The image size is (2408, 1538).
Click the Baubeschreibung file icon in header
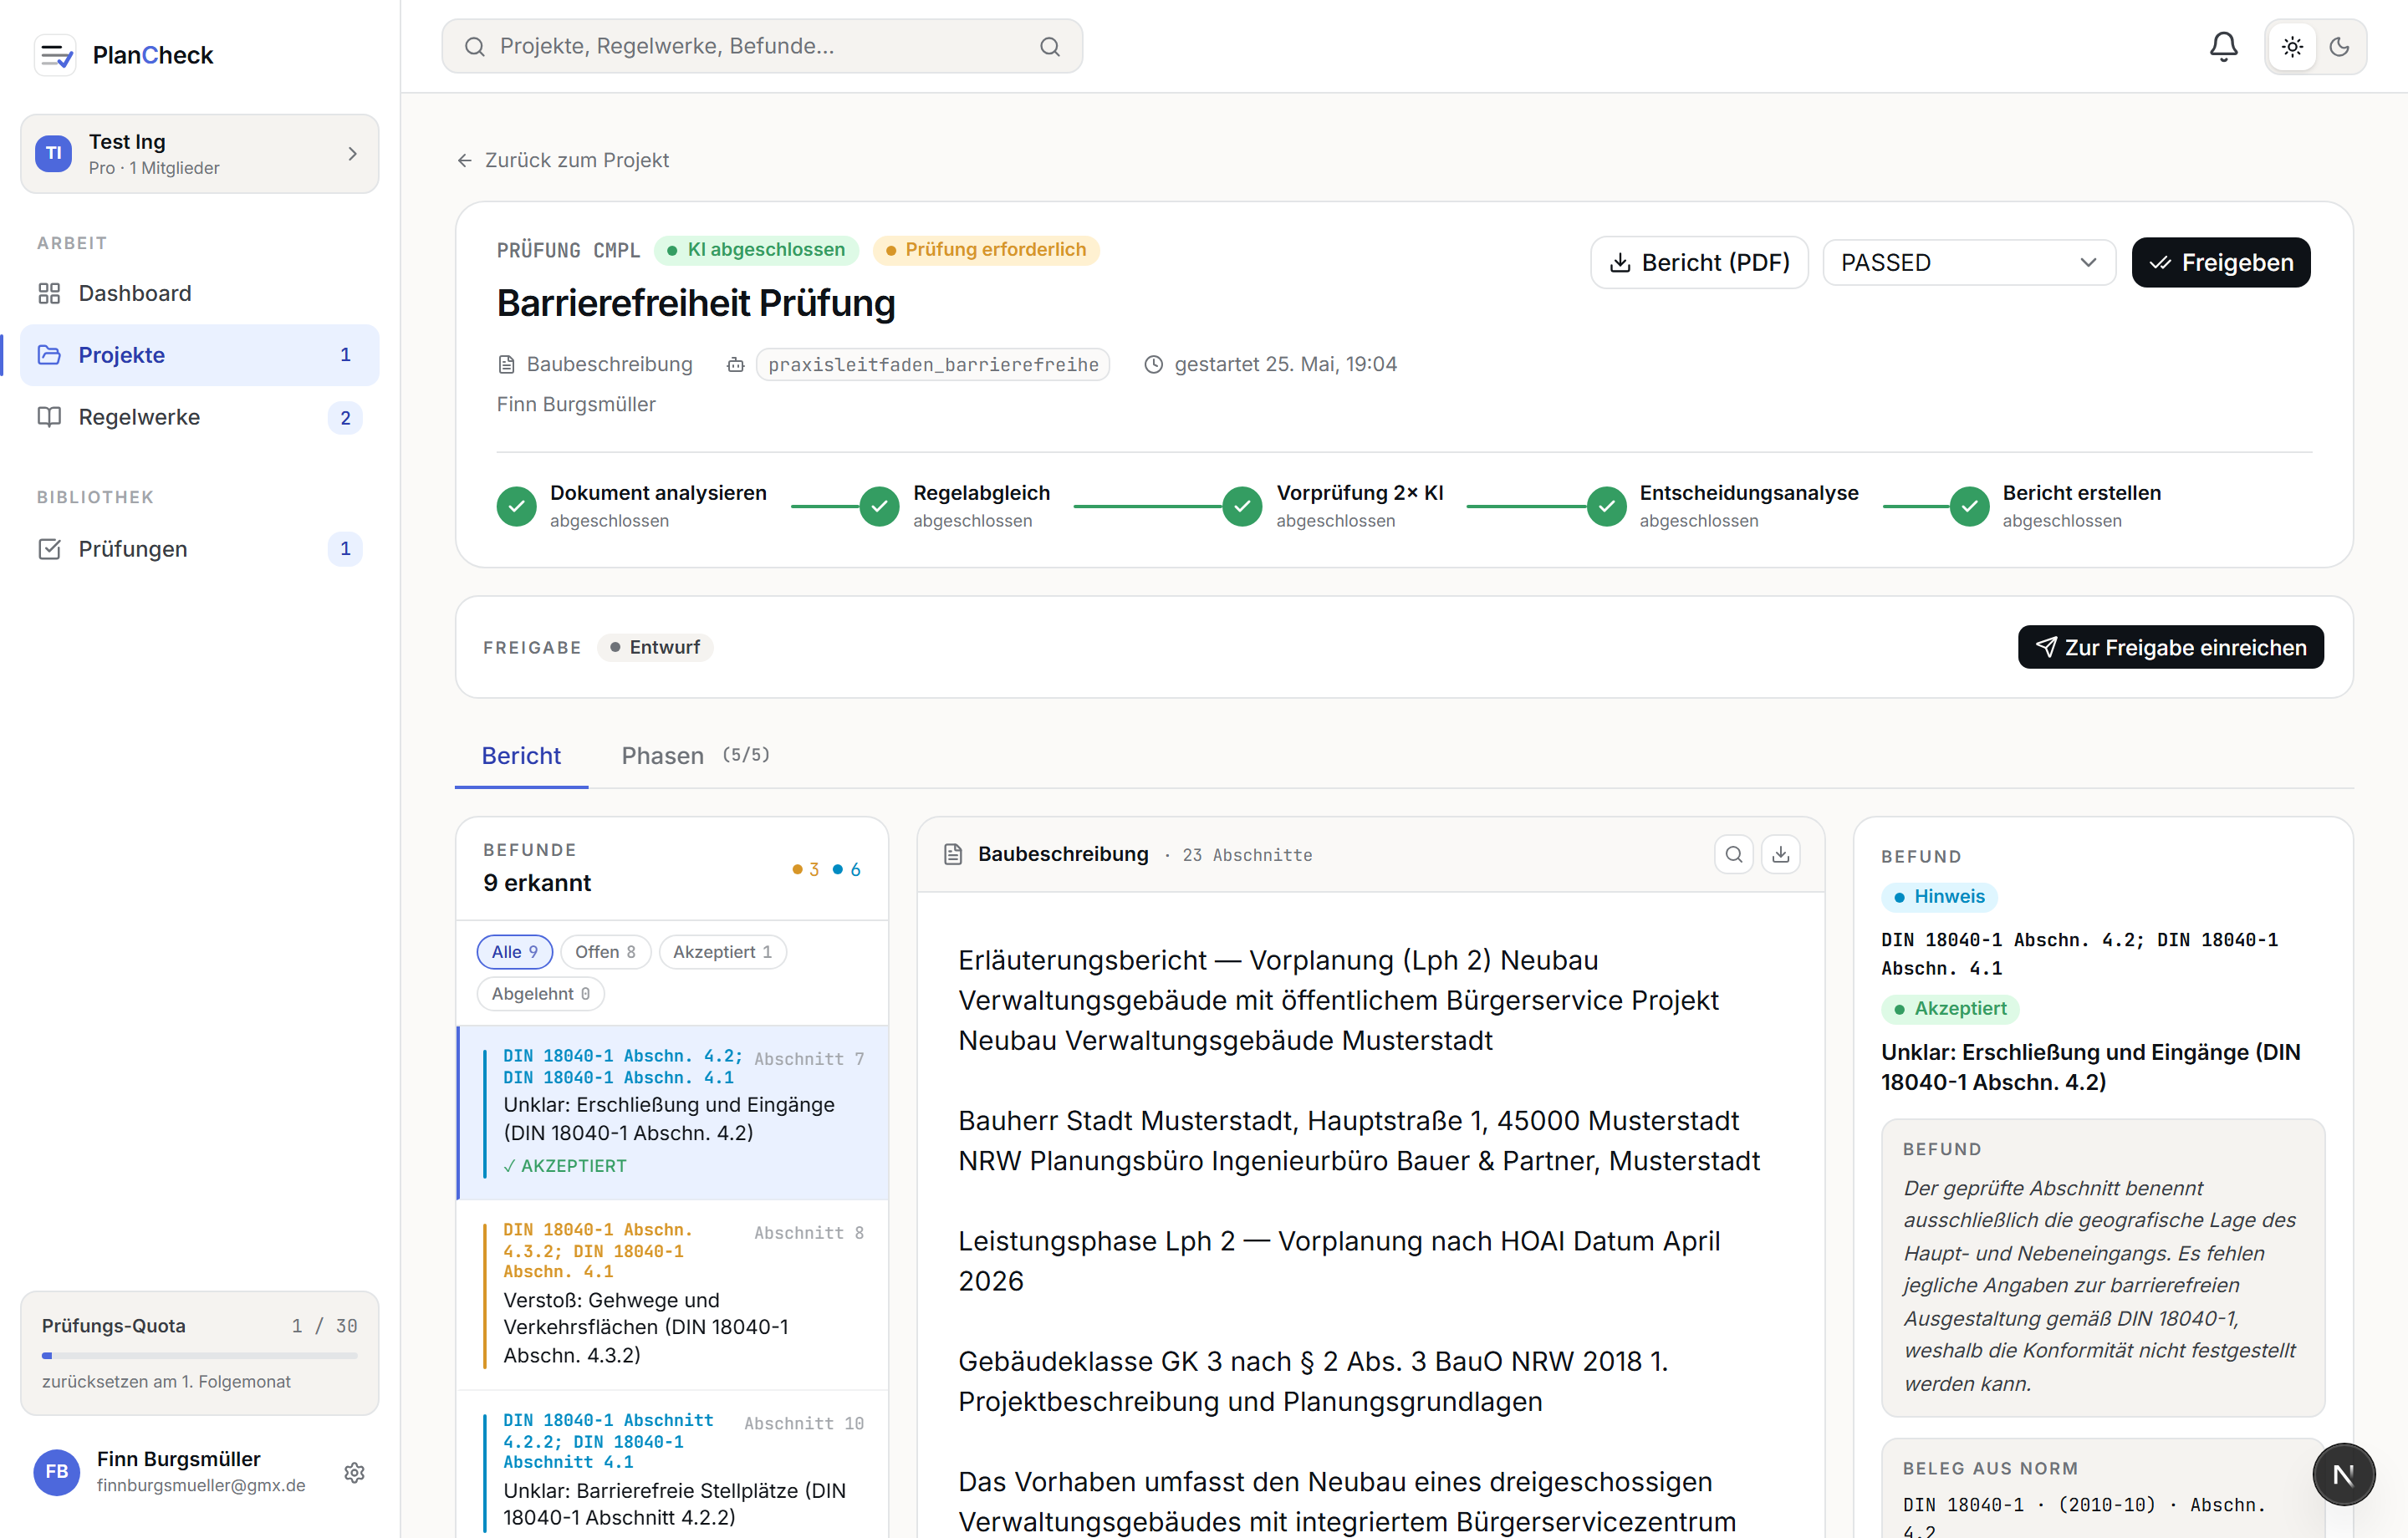click(x=506, y=364)
